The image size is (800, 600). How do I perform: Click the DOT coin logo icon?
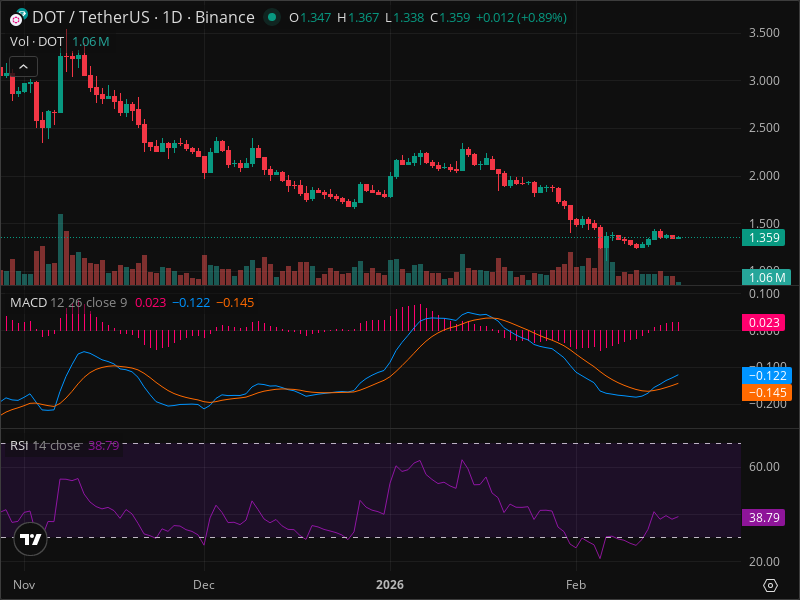[18, 17]
